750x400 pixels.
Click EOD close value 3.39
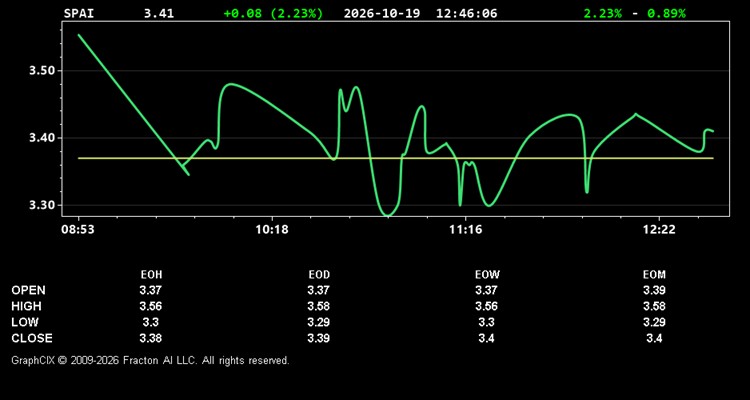coord(319,338)
